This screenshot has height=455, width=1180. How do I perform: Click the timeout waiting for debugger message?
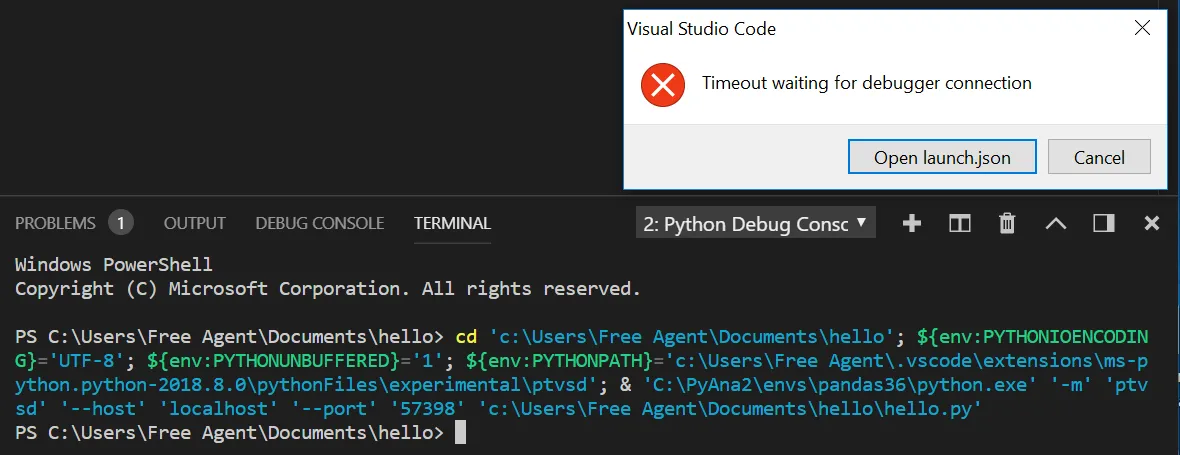point(866,83)
